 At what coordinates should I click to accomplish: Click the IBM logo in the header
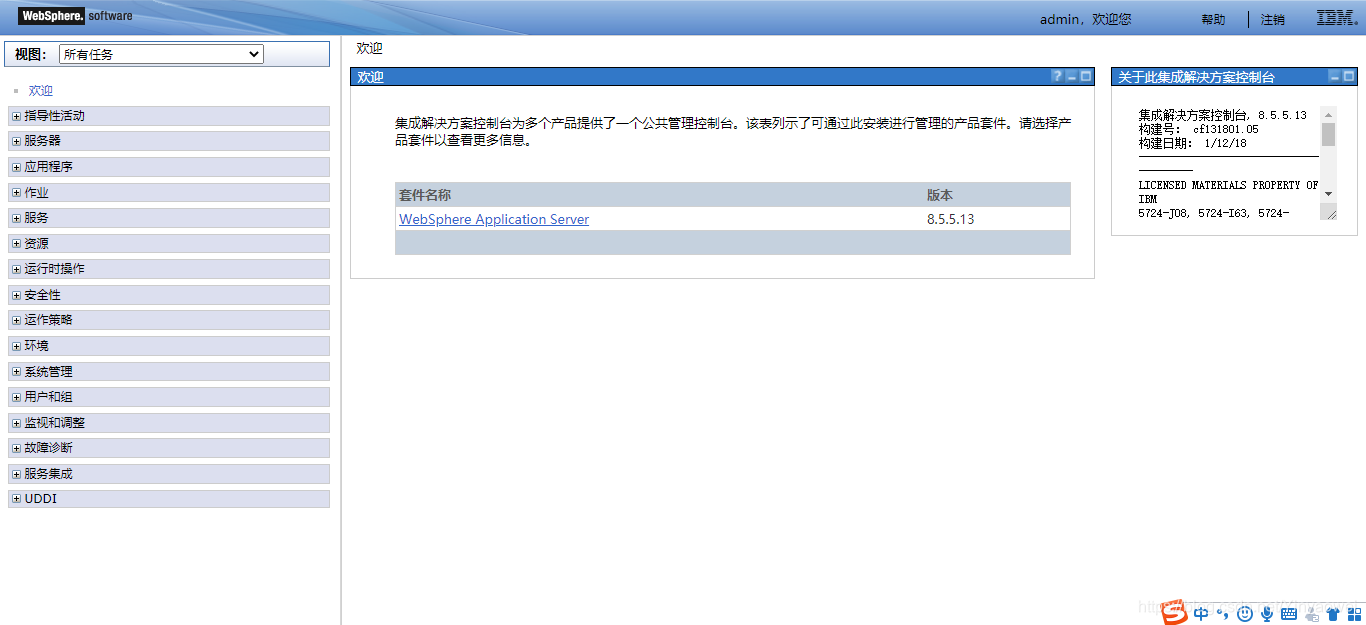pyautogui.click(x=1336, y=18)
